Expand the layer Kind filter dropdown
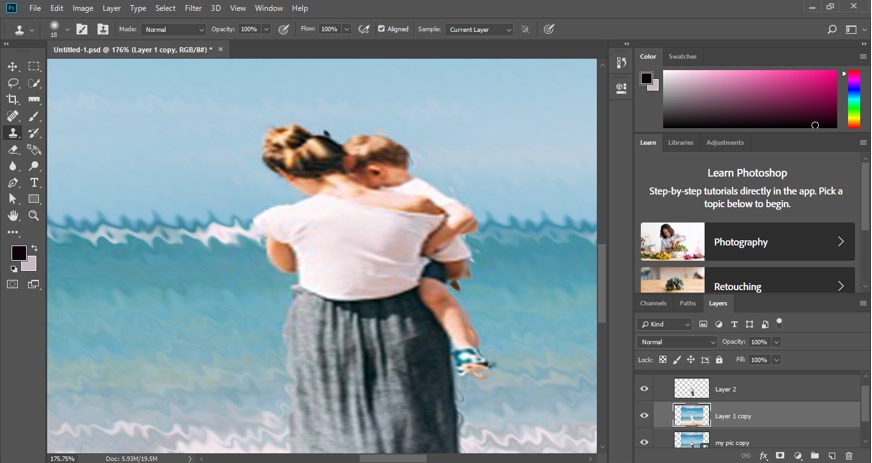The image size is (872, 463). (x=665, y=324)
